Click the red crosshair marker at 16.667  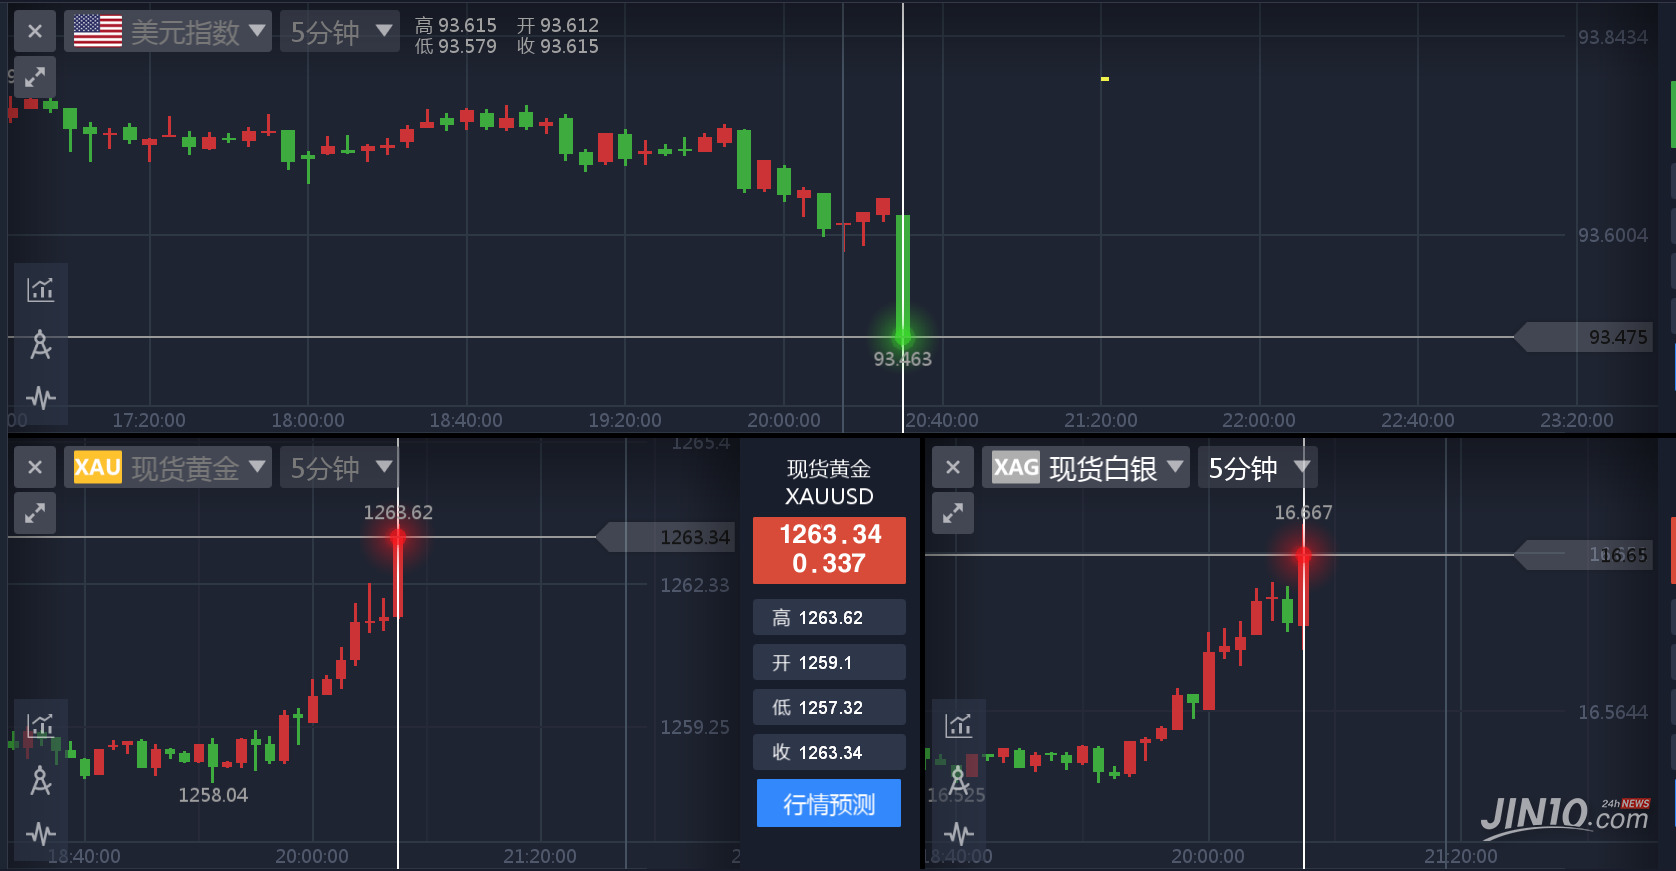[1303, 555]
